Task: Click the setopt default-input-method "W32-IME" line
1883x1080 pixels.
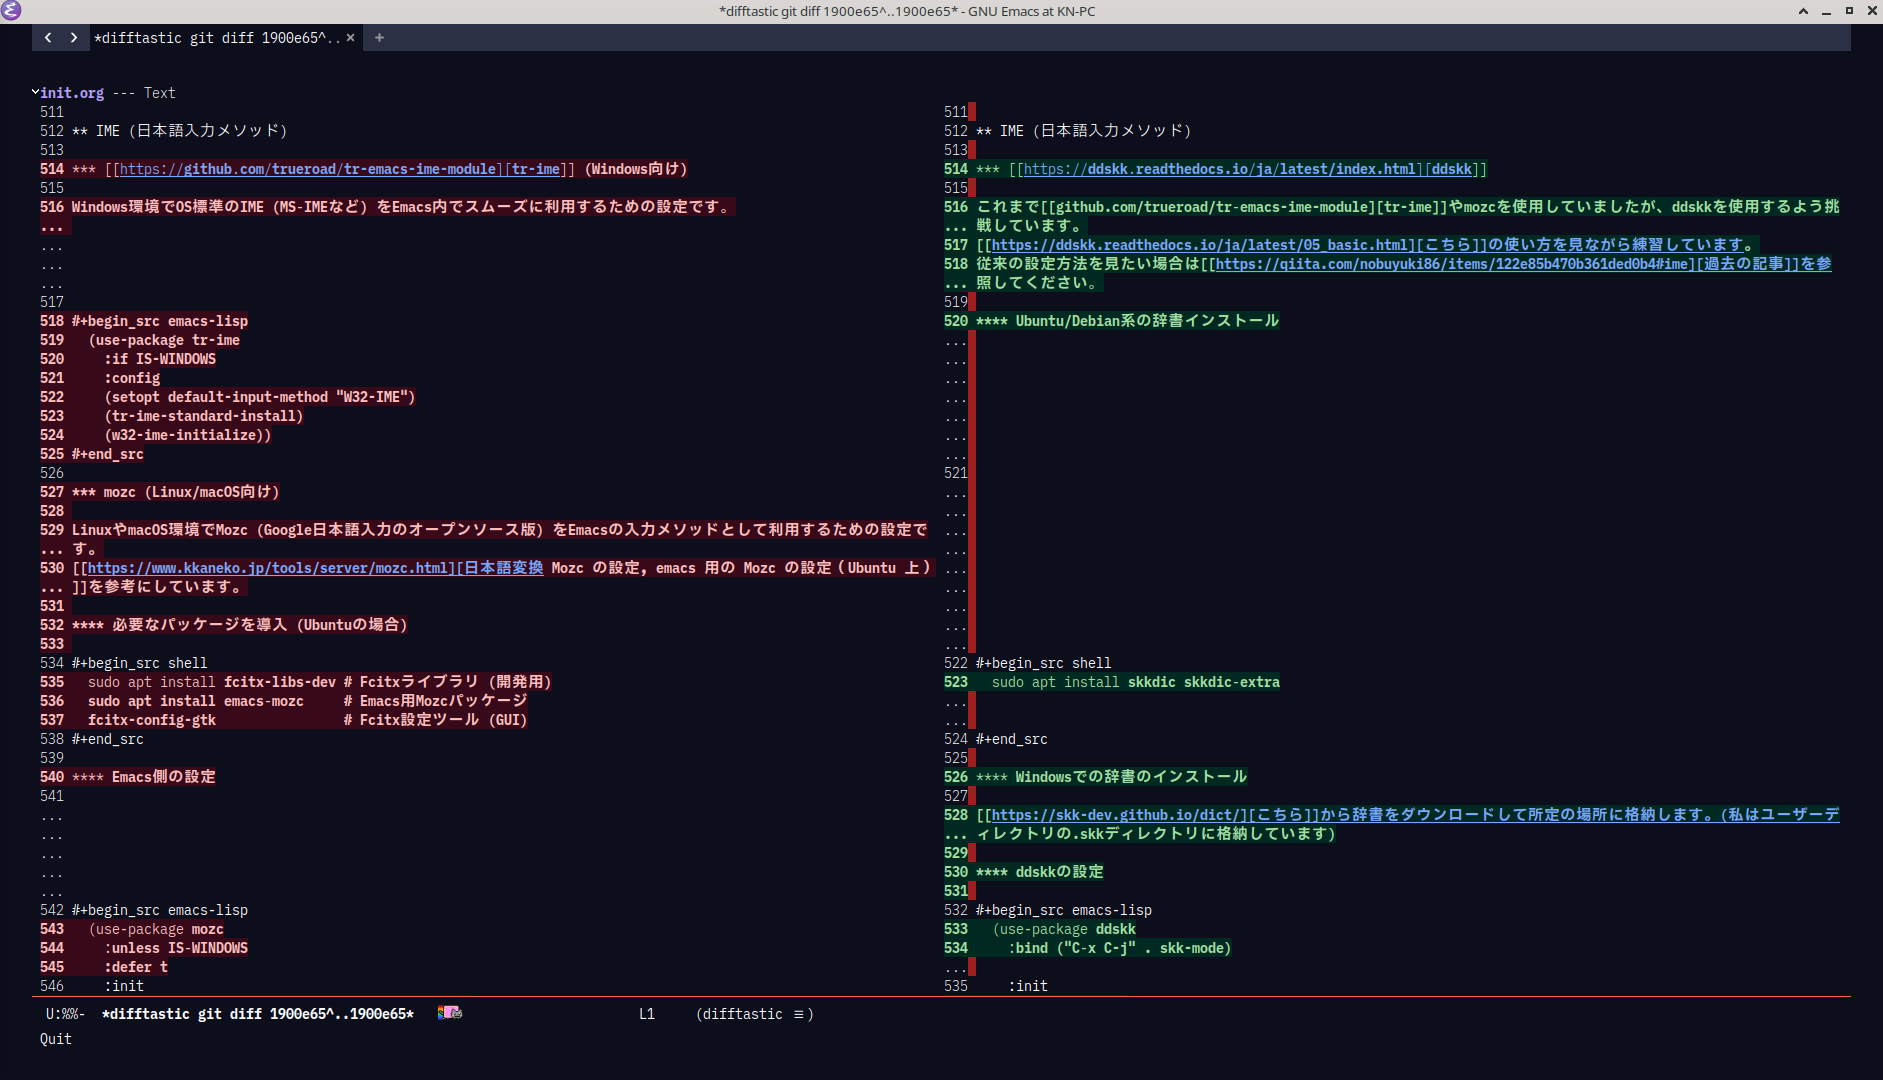Action: [x=260, y=397]
